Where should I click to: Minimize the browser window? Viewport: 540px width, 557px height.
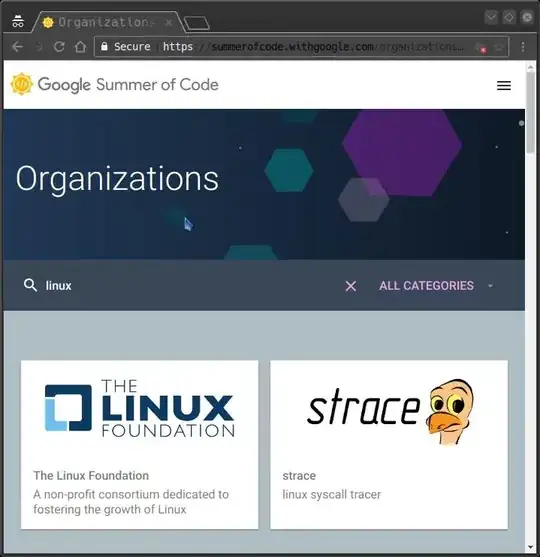[491, 17]
